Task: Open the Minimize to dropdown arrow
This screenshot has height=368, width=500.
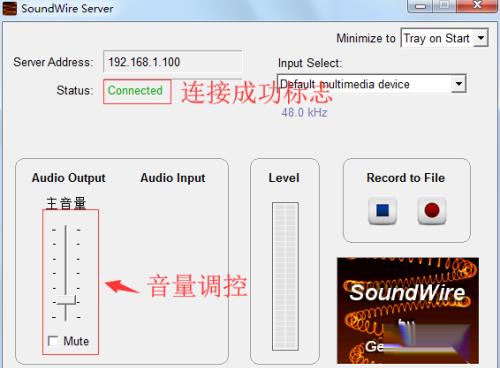Action: point(481,38)
